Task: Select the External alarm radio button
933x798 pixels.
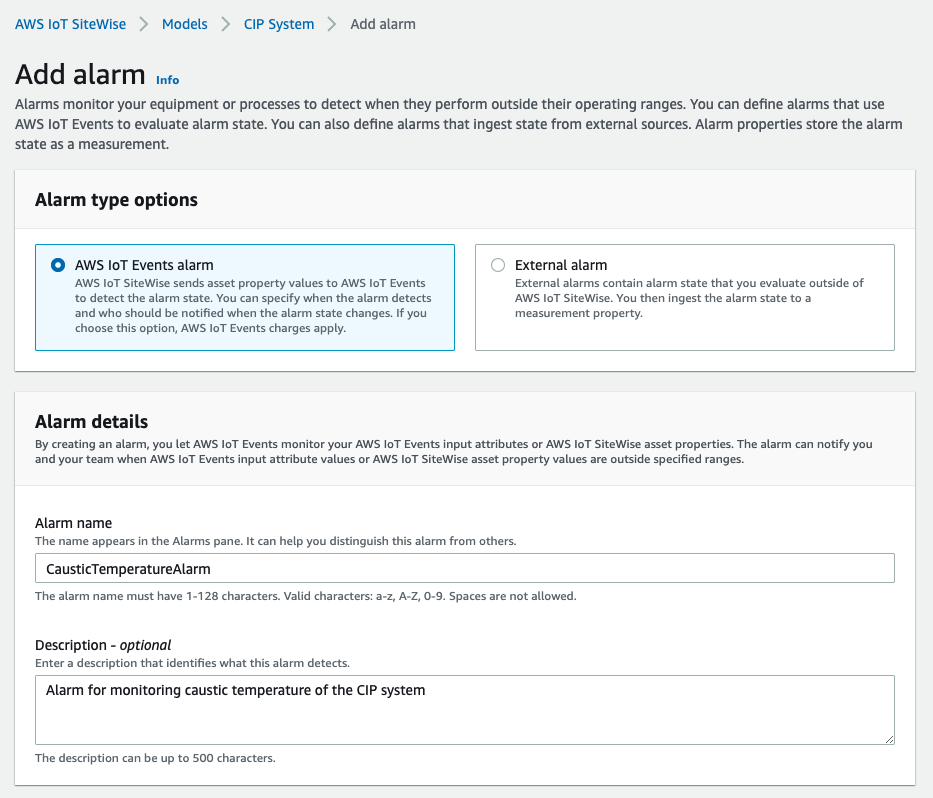Action: coord(497,264)
